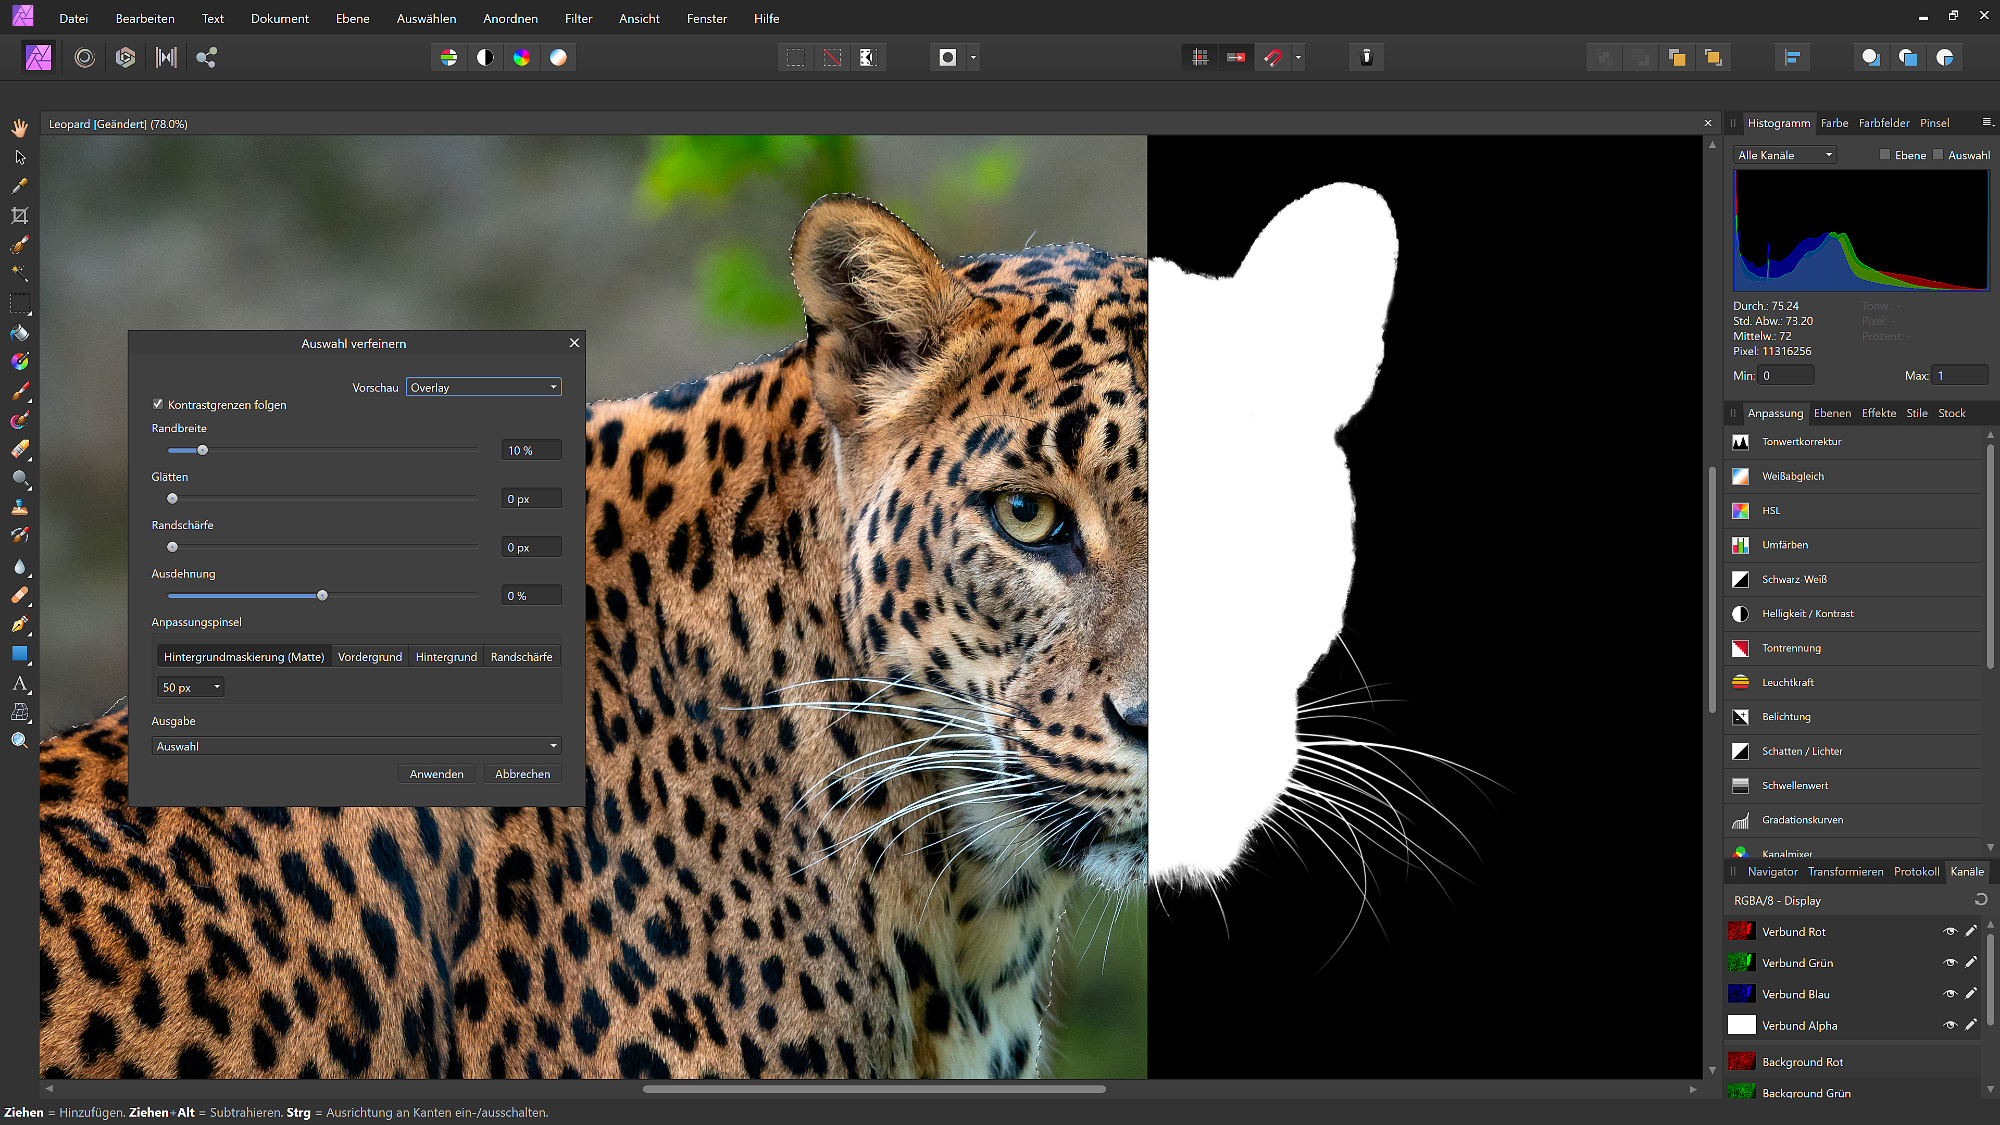Switch to the Ebenen tab
Screen dimensions: 2000x1125
[1832, 413]
